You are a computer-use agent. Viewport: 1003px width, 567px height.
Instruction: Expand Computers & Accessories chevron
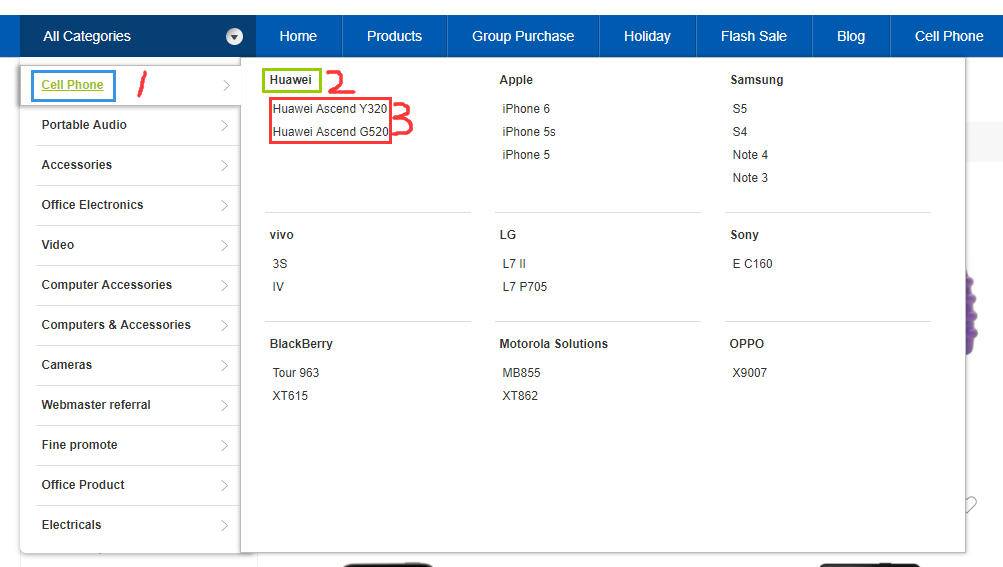(225, 325)
